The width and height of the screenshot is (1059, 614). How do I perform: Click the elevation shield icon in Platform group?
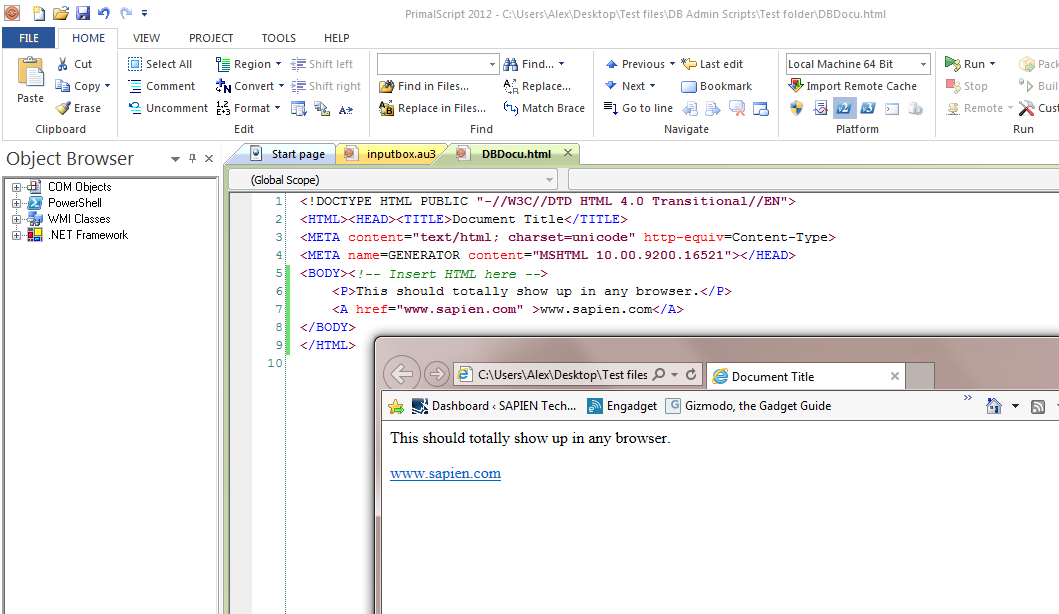point(796,108)
